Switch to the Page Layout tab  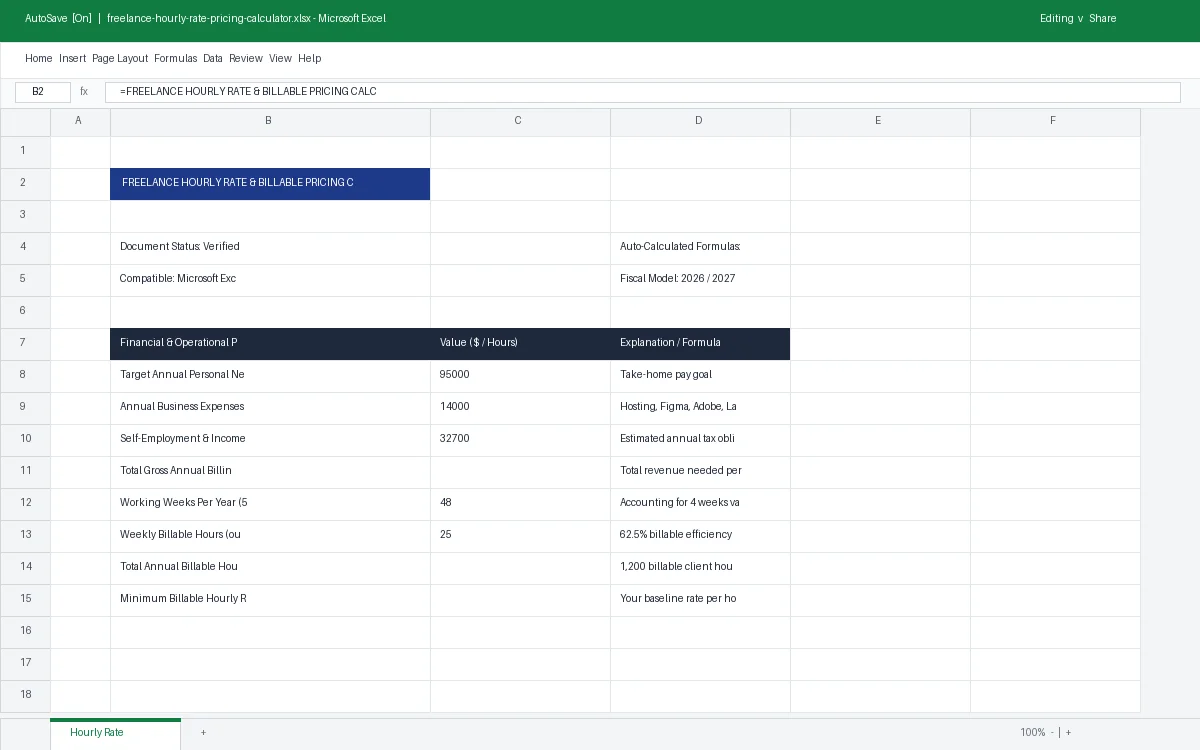(x=120, y=58)
